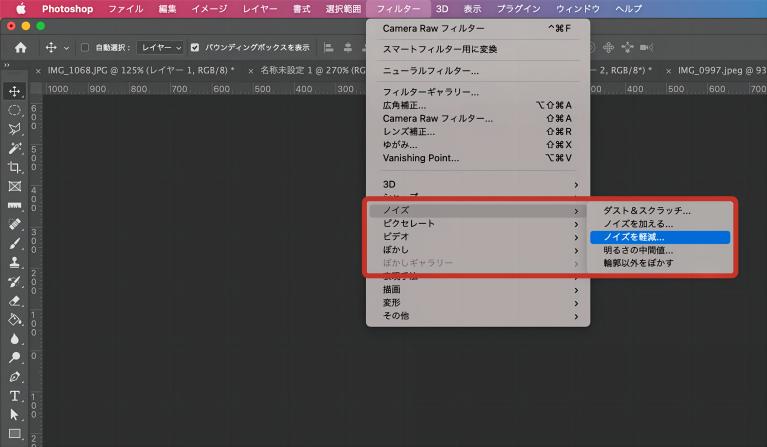Enable the 自動選択 checkbox
This screenshot has height=447, width=767.
click(x=85, y=47)
